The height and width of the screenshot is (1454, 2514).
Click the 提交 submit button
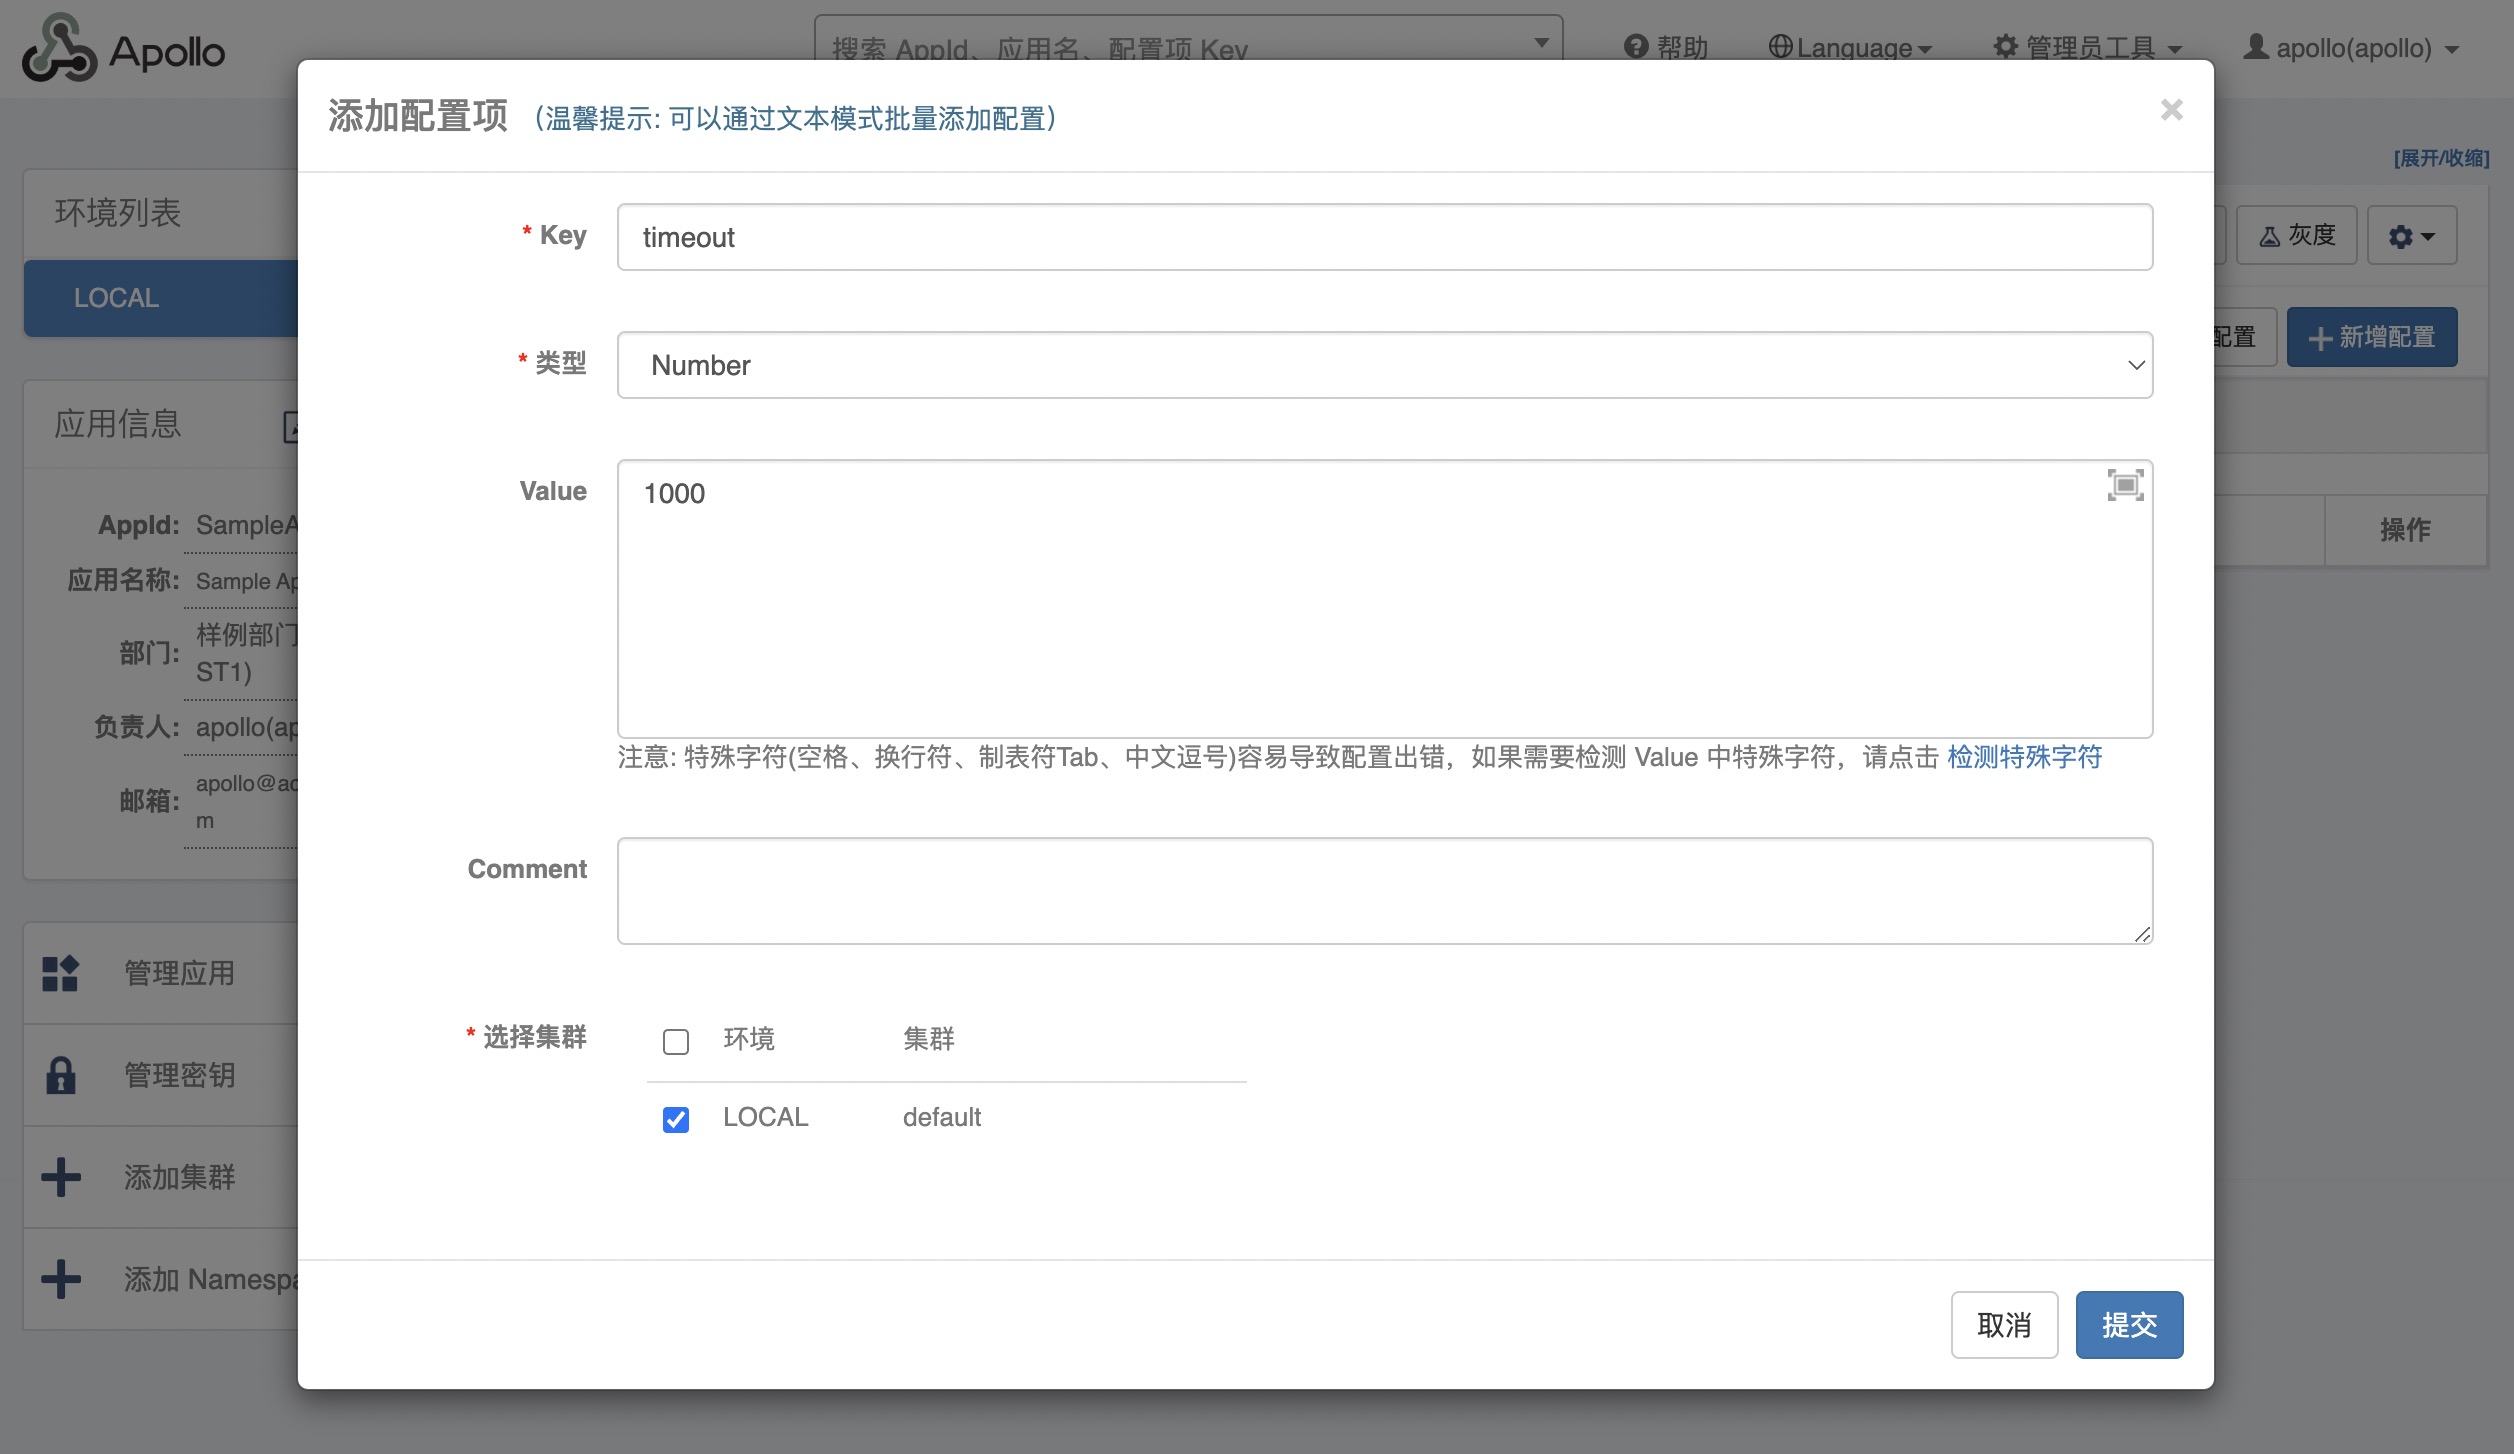[2129, 1325]
